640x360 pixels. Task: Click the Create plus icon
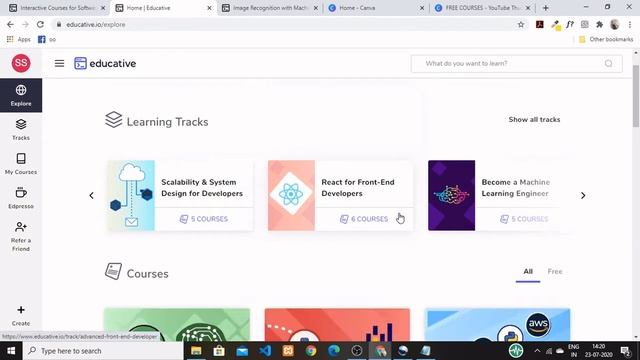pyautogui.click(x=21, y=310)
